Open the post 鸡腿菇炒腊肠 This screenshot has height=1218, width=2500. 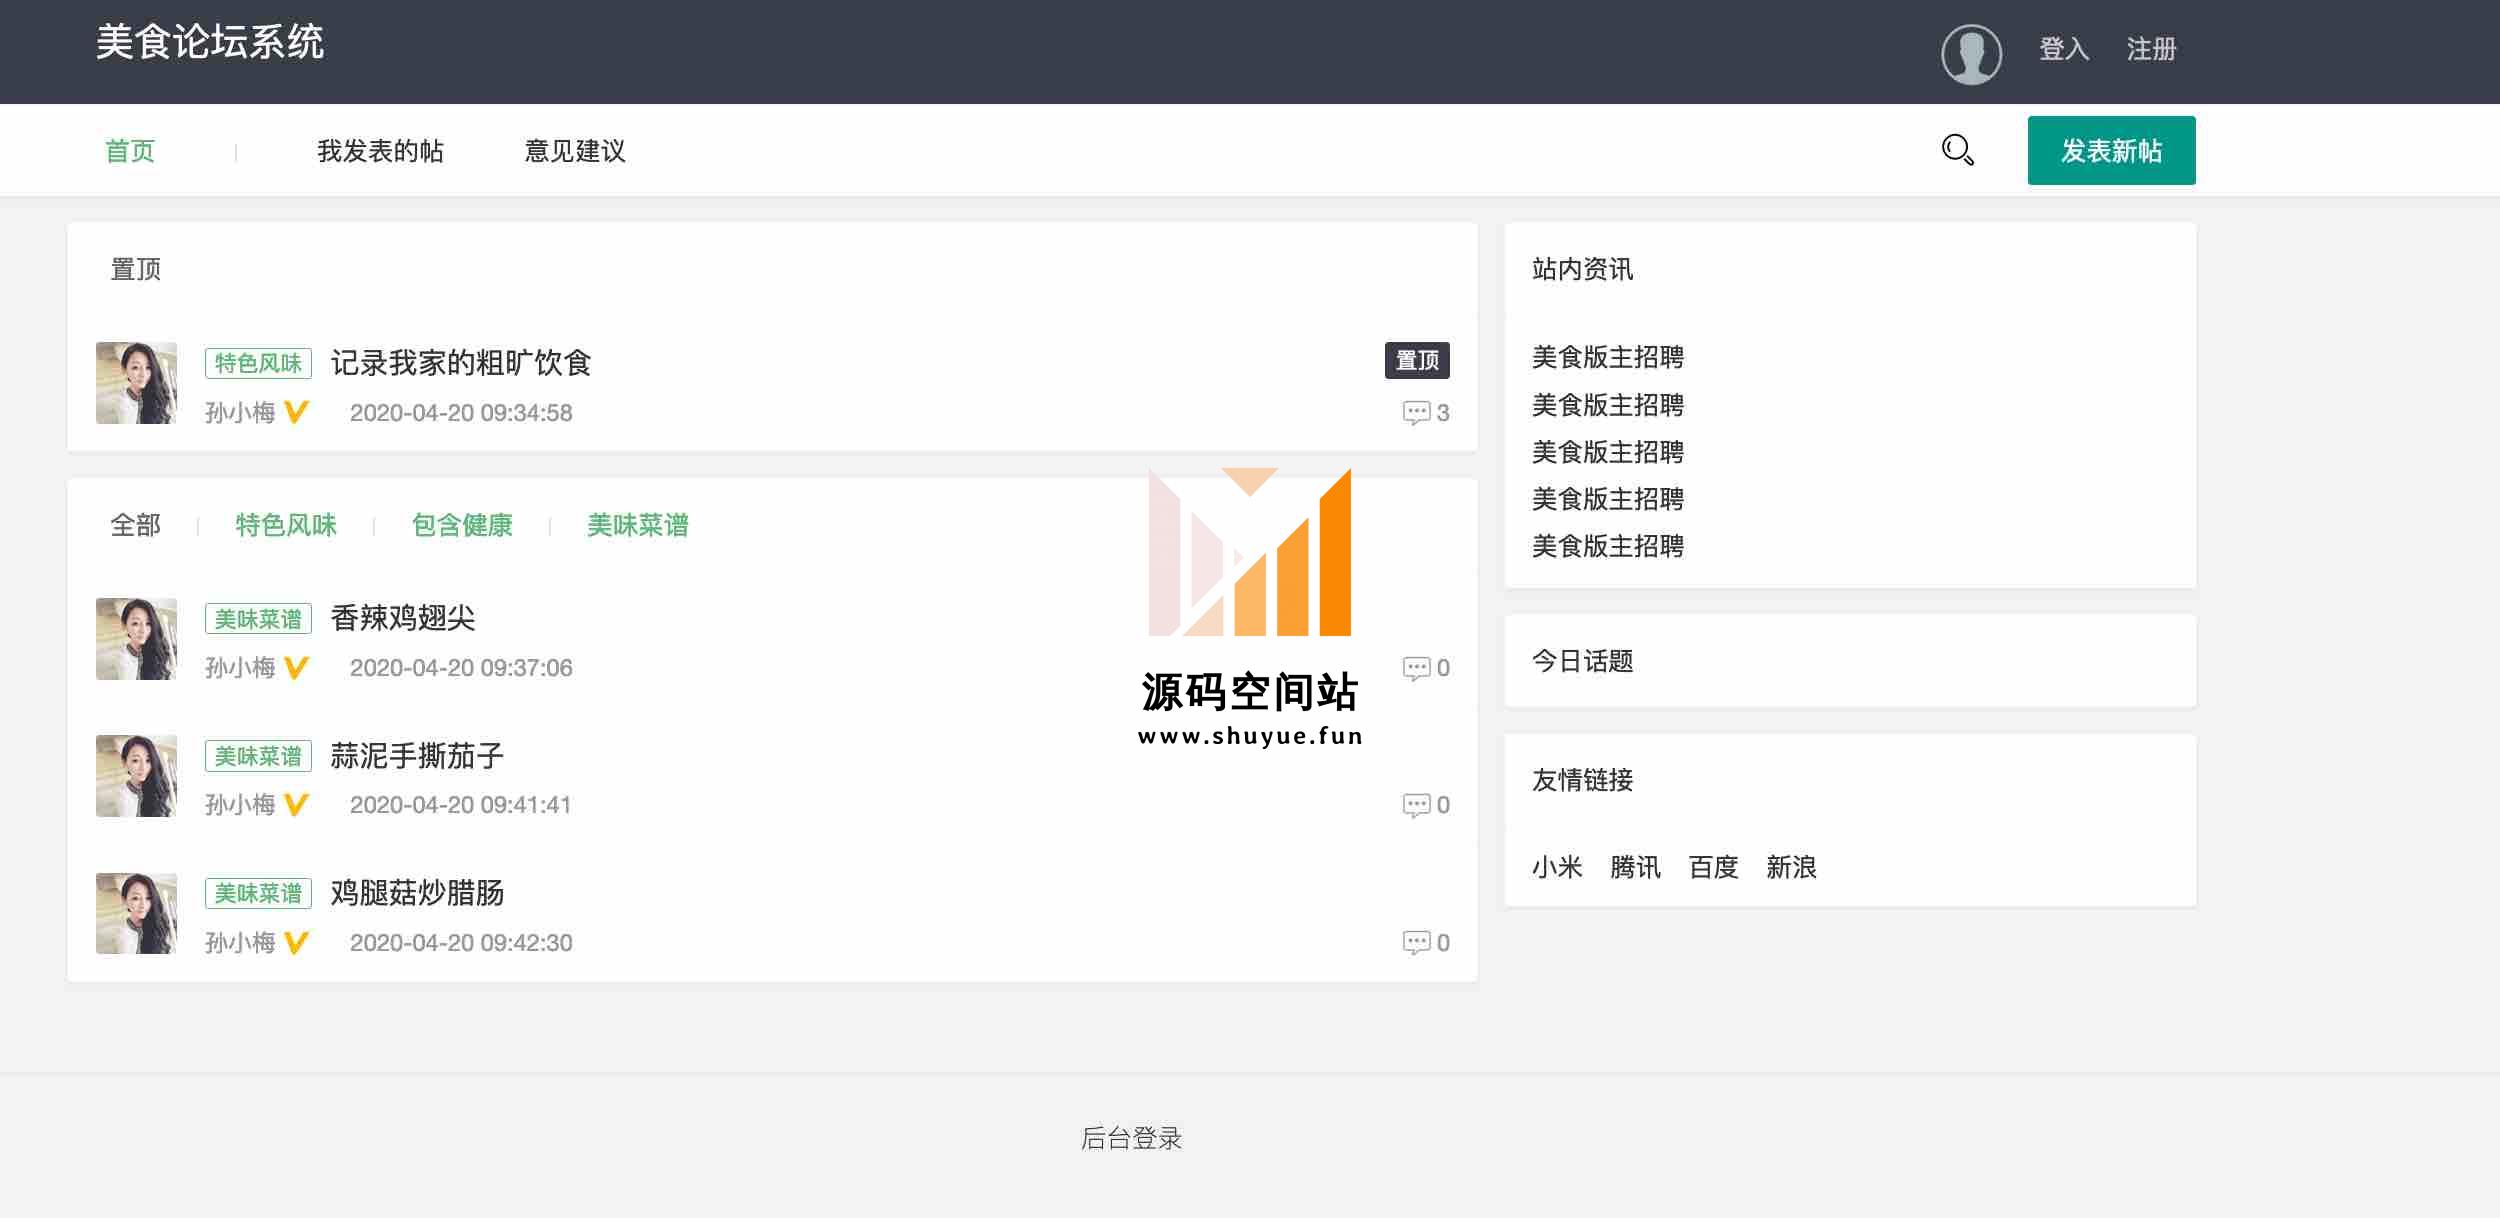[x=417, y=893]
